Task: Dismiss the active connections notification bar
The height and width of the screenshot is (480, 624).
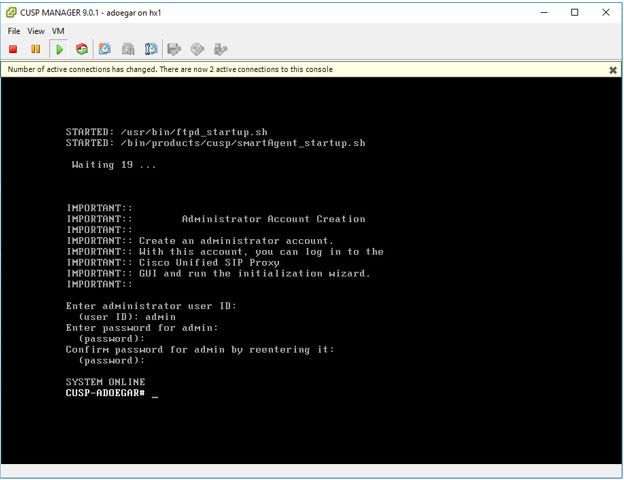Action: pos(613,70)
